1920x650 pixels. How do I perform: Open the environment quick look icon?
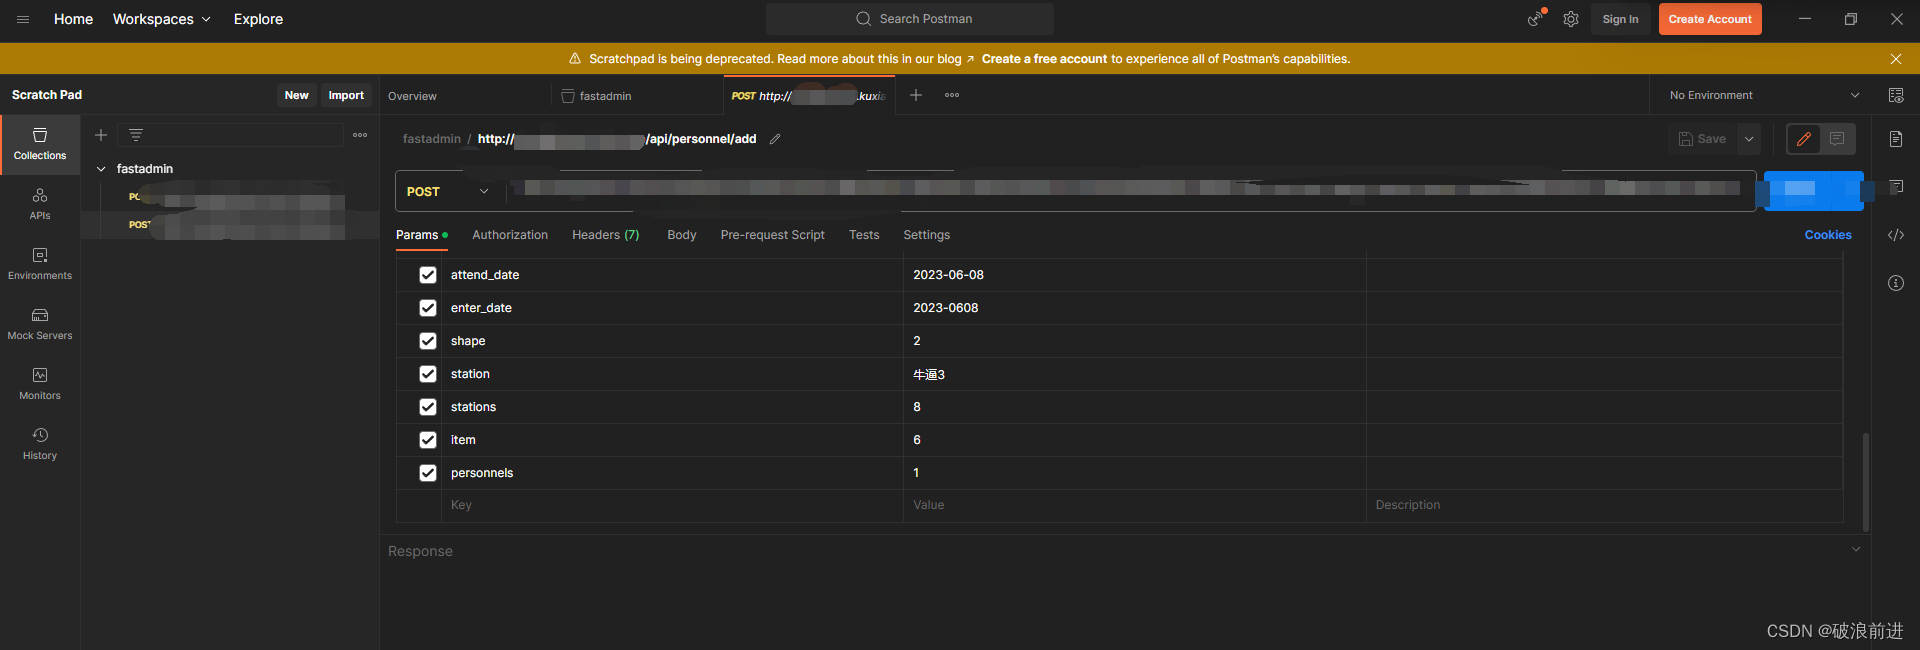pyautogui.click(x=1896, y=95)
